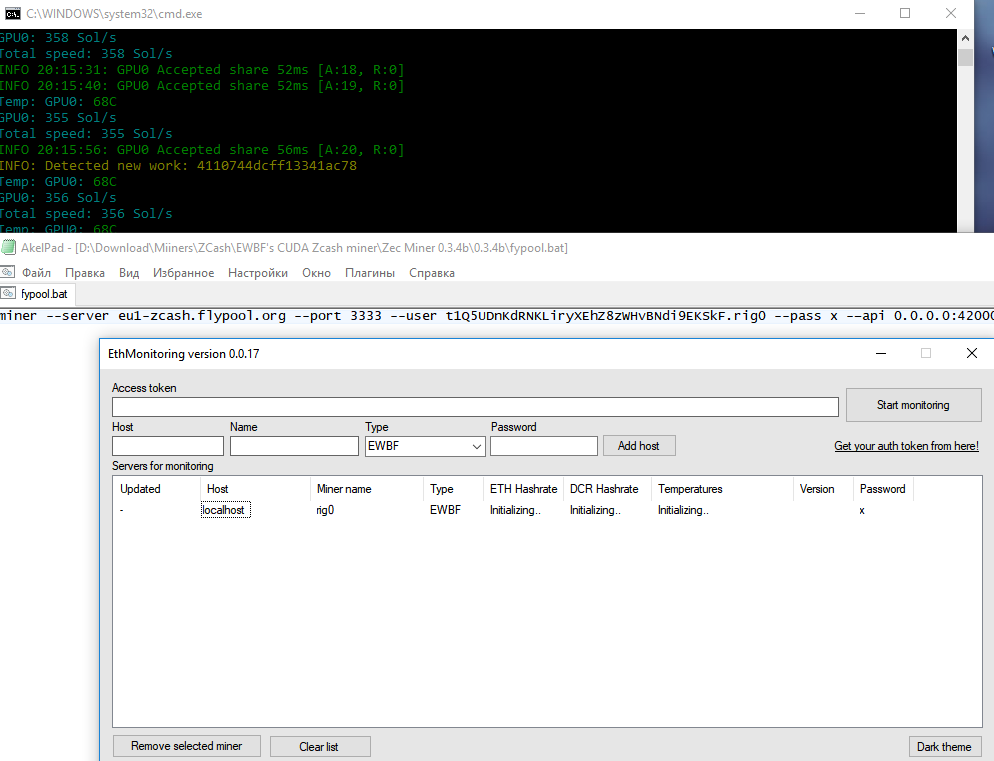Open the Справка menu in AkelPad
This screenshot has width=994, height=761.
[432, 273]
